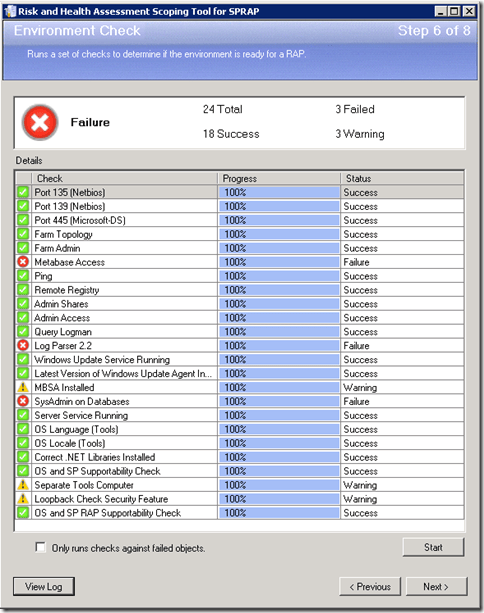Click the red failure icon for SysAdmin on Databases
484x613 pixels.
tap(23, 401)
